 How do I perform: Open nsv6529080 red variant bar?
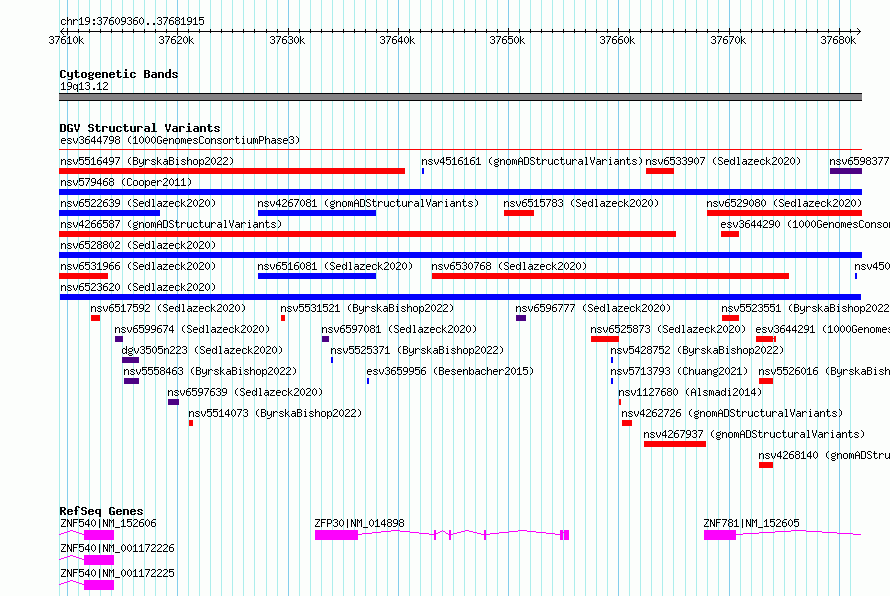[784, 213]
